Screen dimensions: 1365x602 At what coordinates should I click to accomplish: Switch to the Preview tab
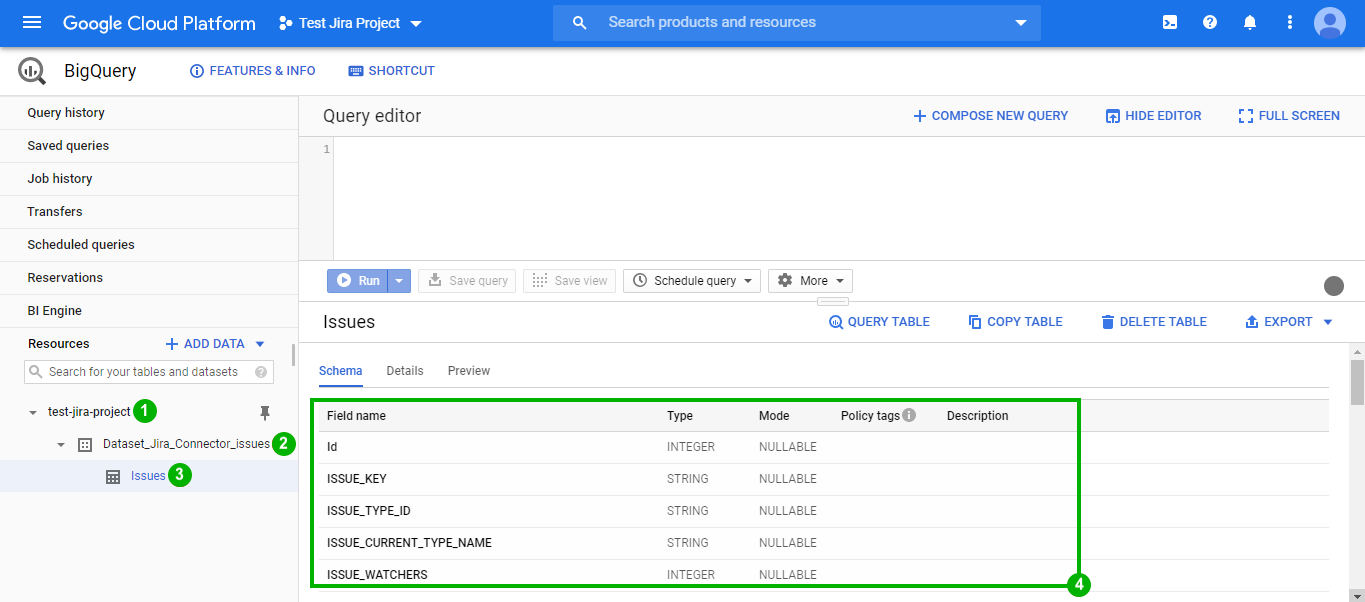[x=468, y=370]
